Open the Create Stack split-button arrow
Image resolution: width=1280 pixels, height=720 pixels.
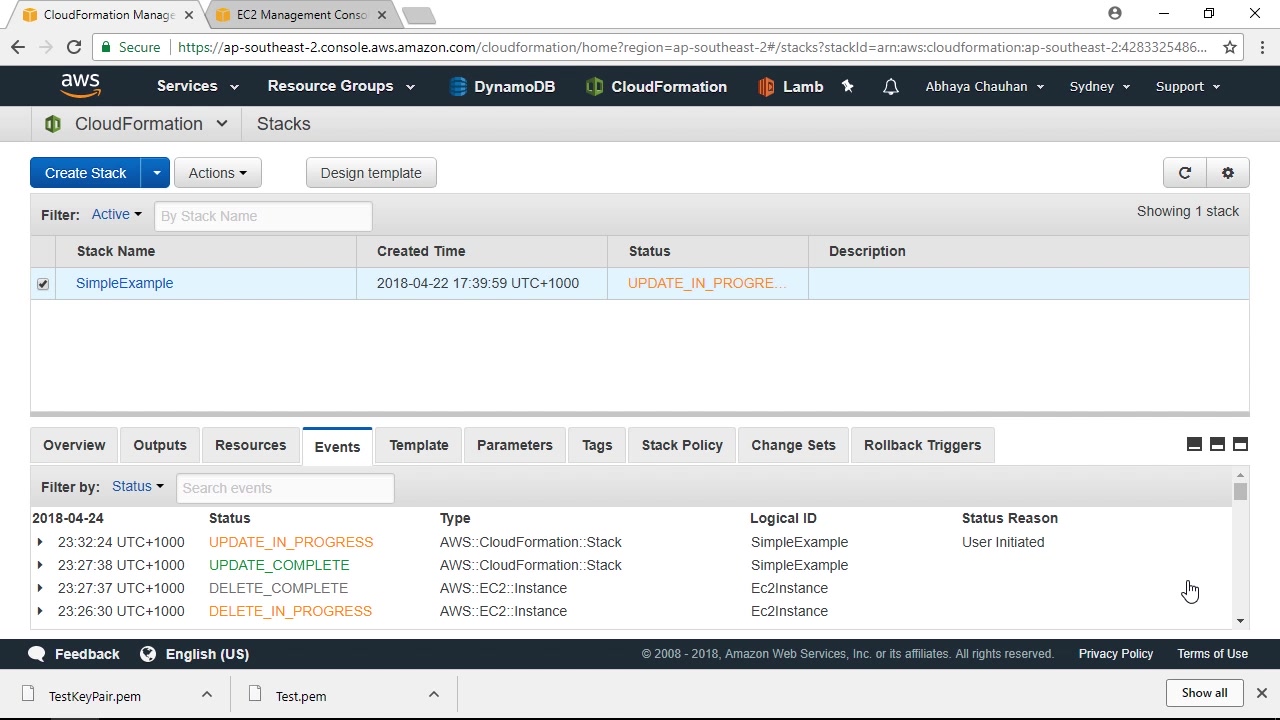156,173
